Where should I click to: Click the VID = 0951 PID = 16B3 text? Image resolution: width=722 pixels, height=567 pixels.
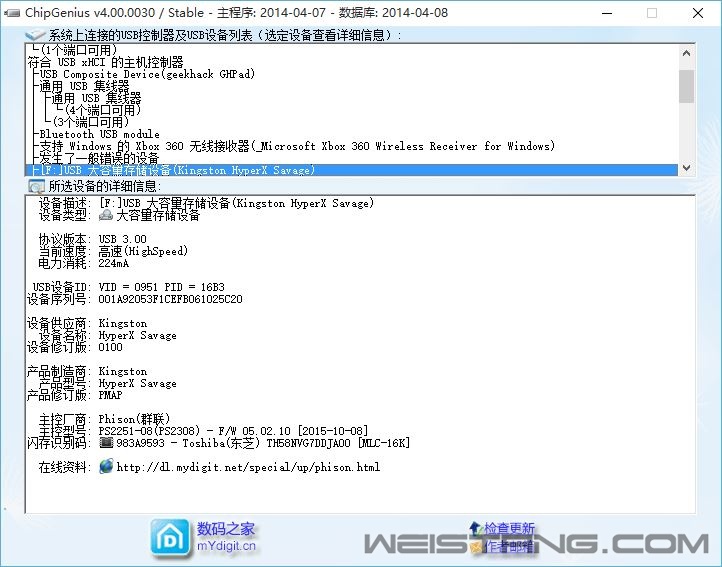pos(161,287)
